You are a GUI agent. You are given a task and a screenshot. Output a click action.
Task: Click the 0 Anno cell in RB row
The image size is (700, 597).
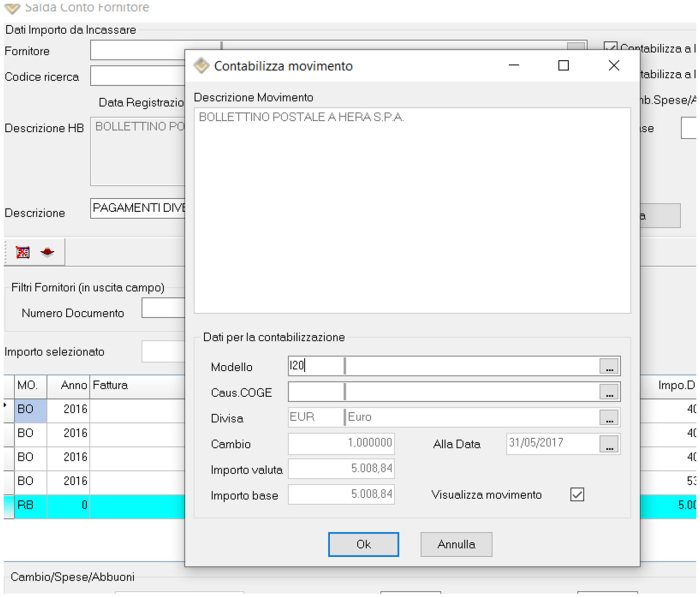click(68, 506)
